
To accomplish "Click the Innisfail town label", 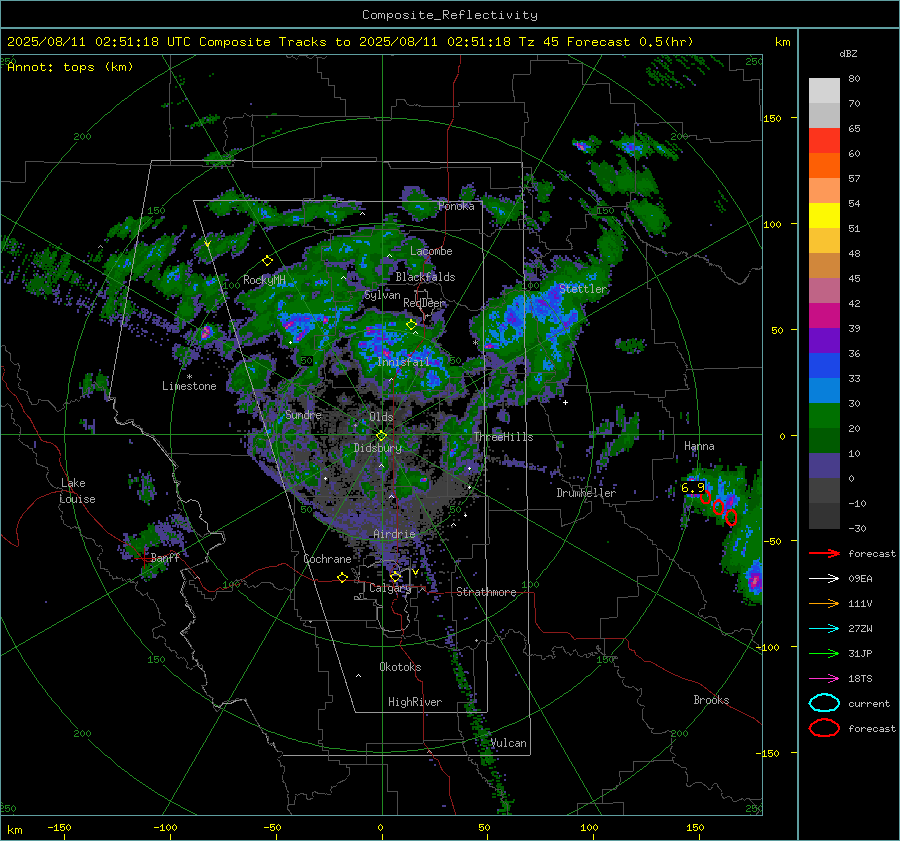I will [404, 362].
